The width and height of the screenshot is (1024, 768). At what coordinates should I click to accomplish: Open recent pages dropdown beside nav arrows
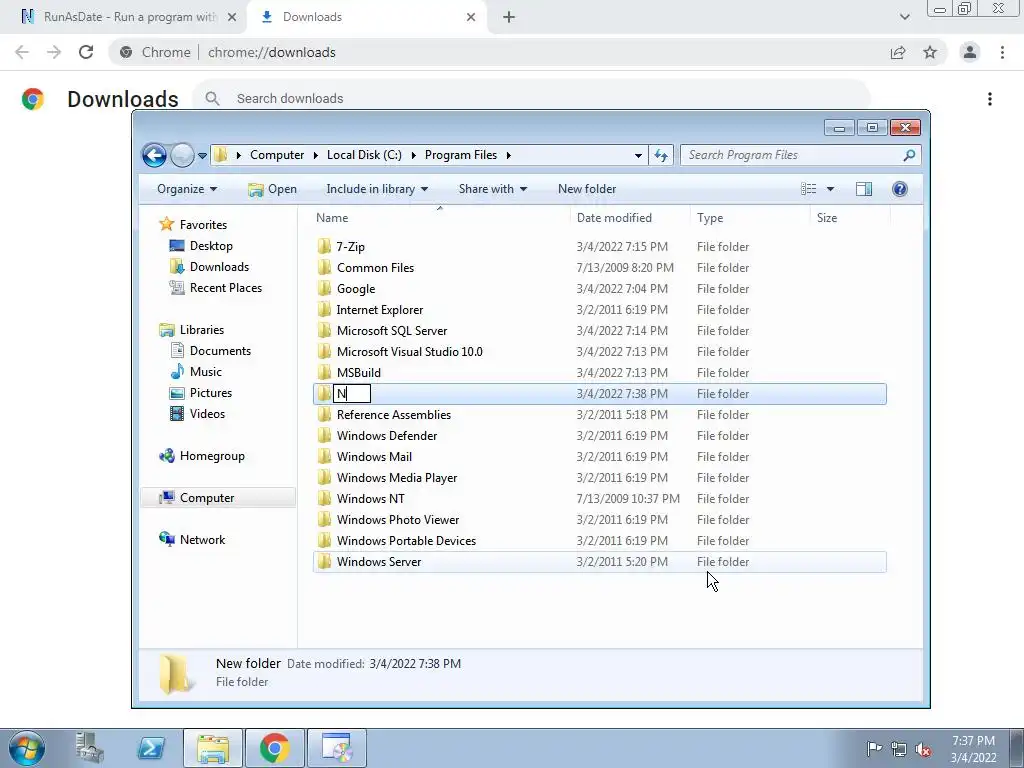202,156
